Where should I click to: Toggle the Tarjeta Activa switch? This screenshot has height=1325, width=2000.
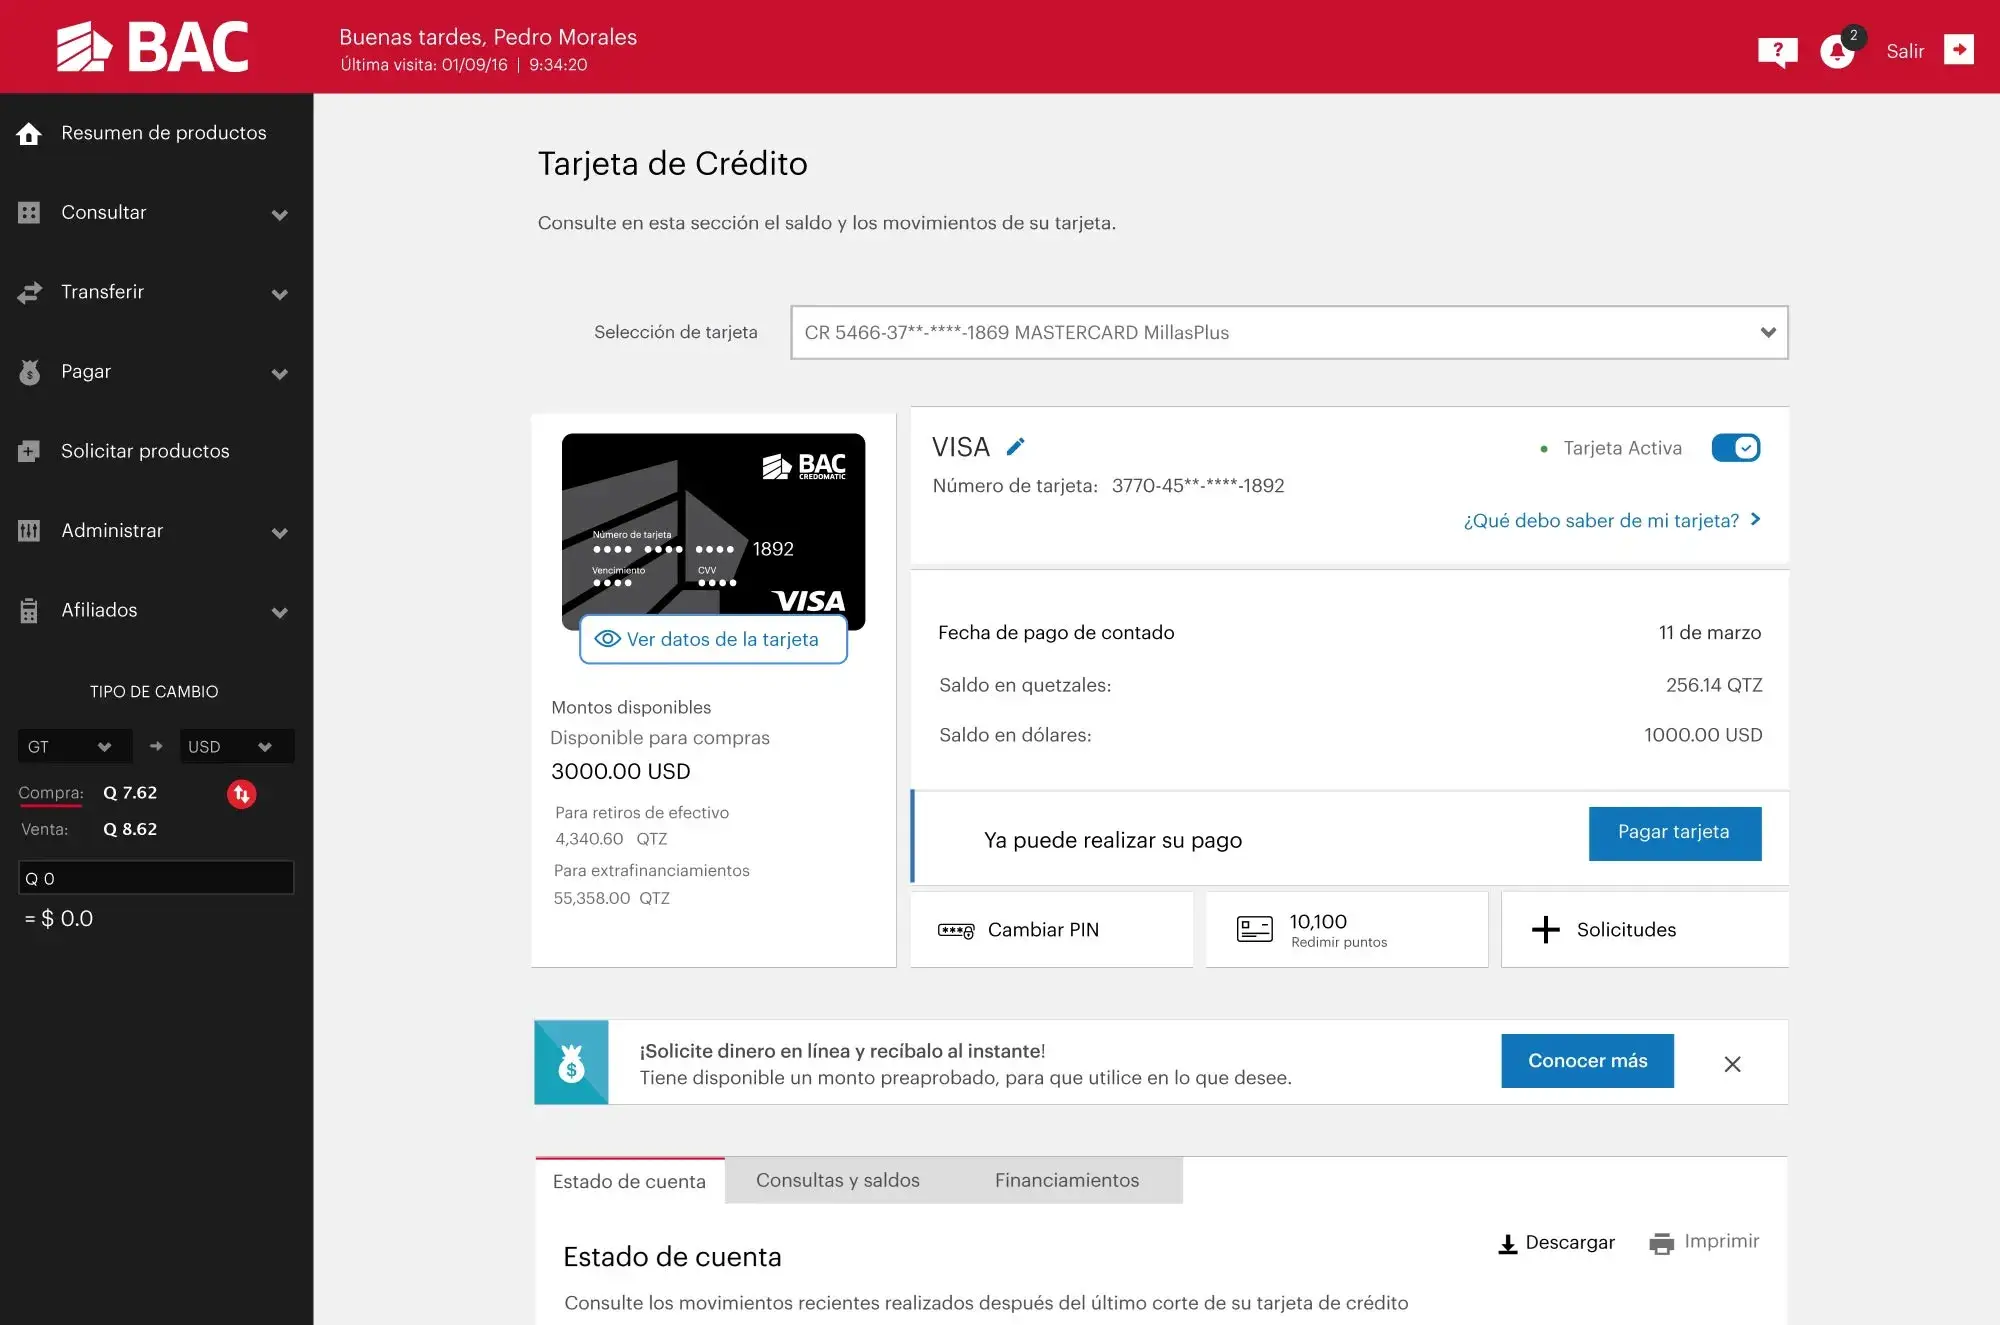tap(1735, 448)
